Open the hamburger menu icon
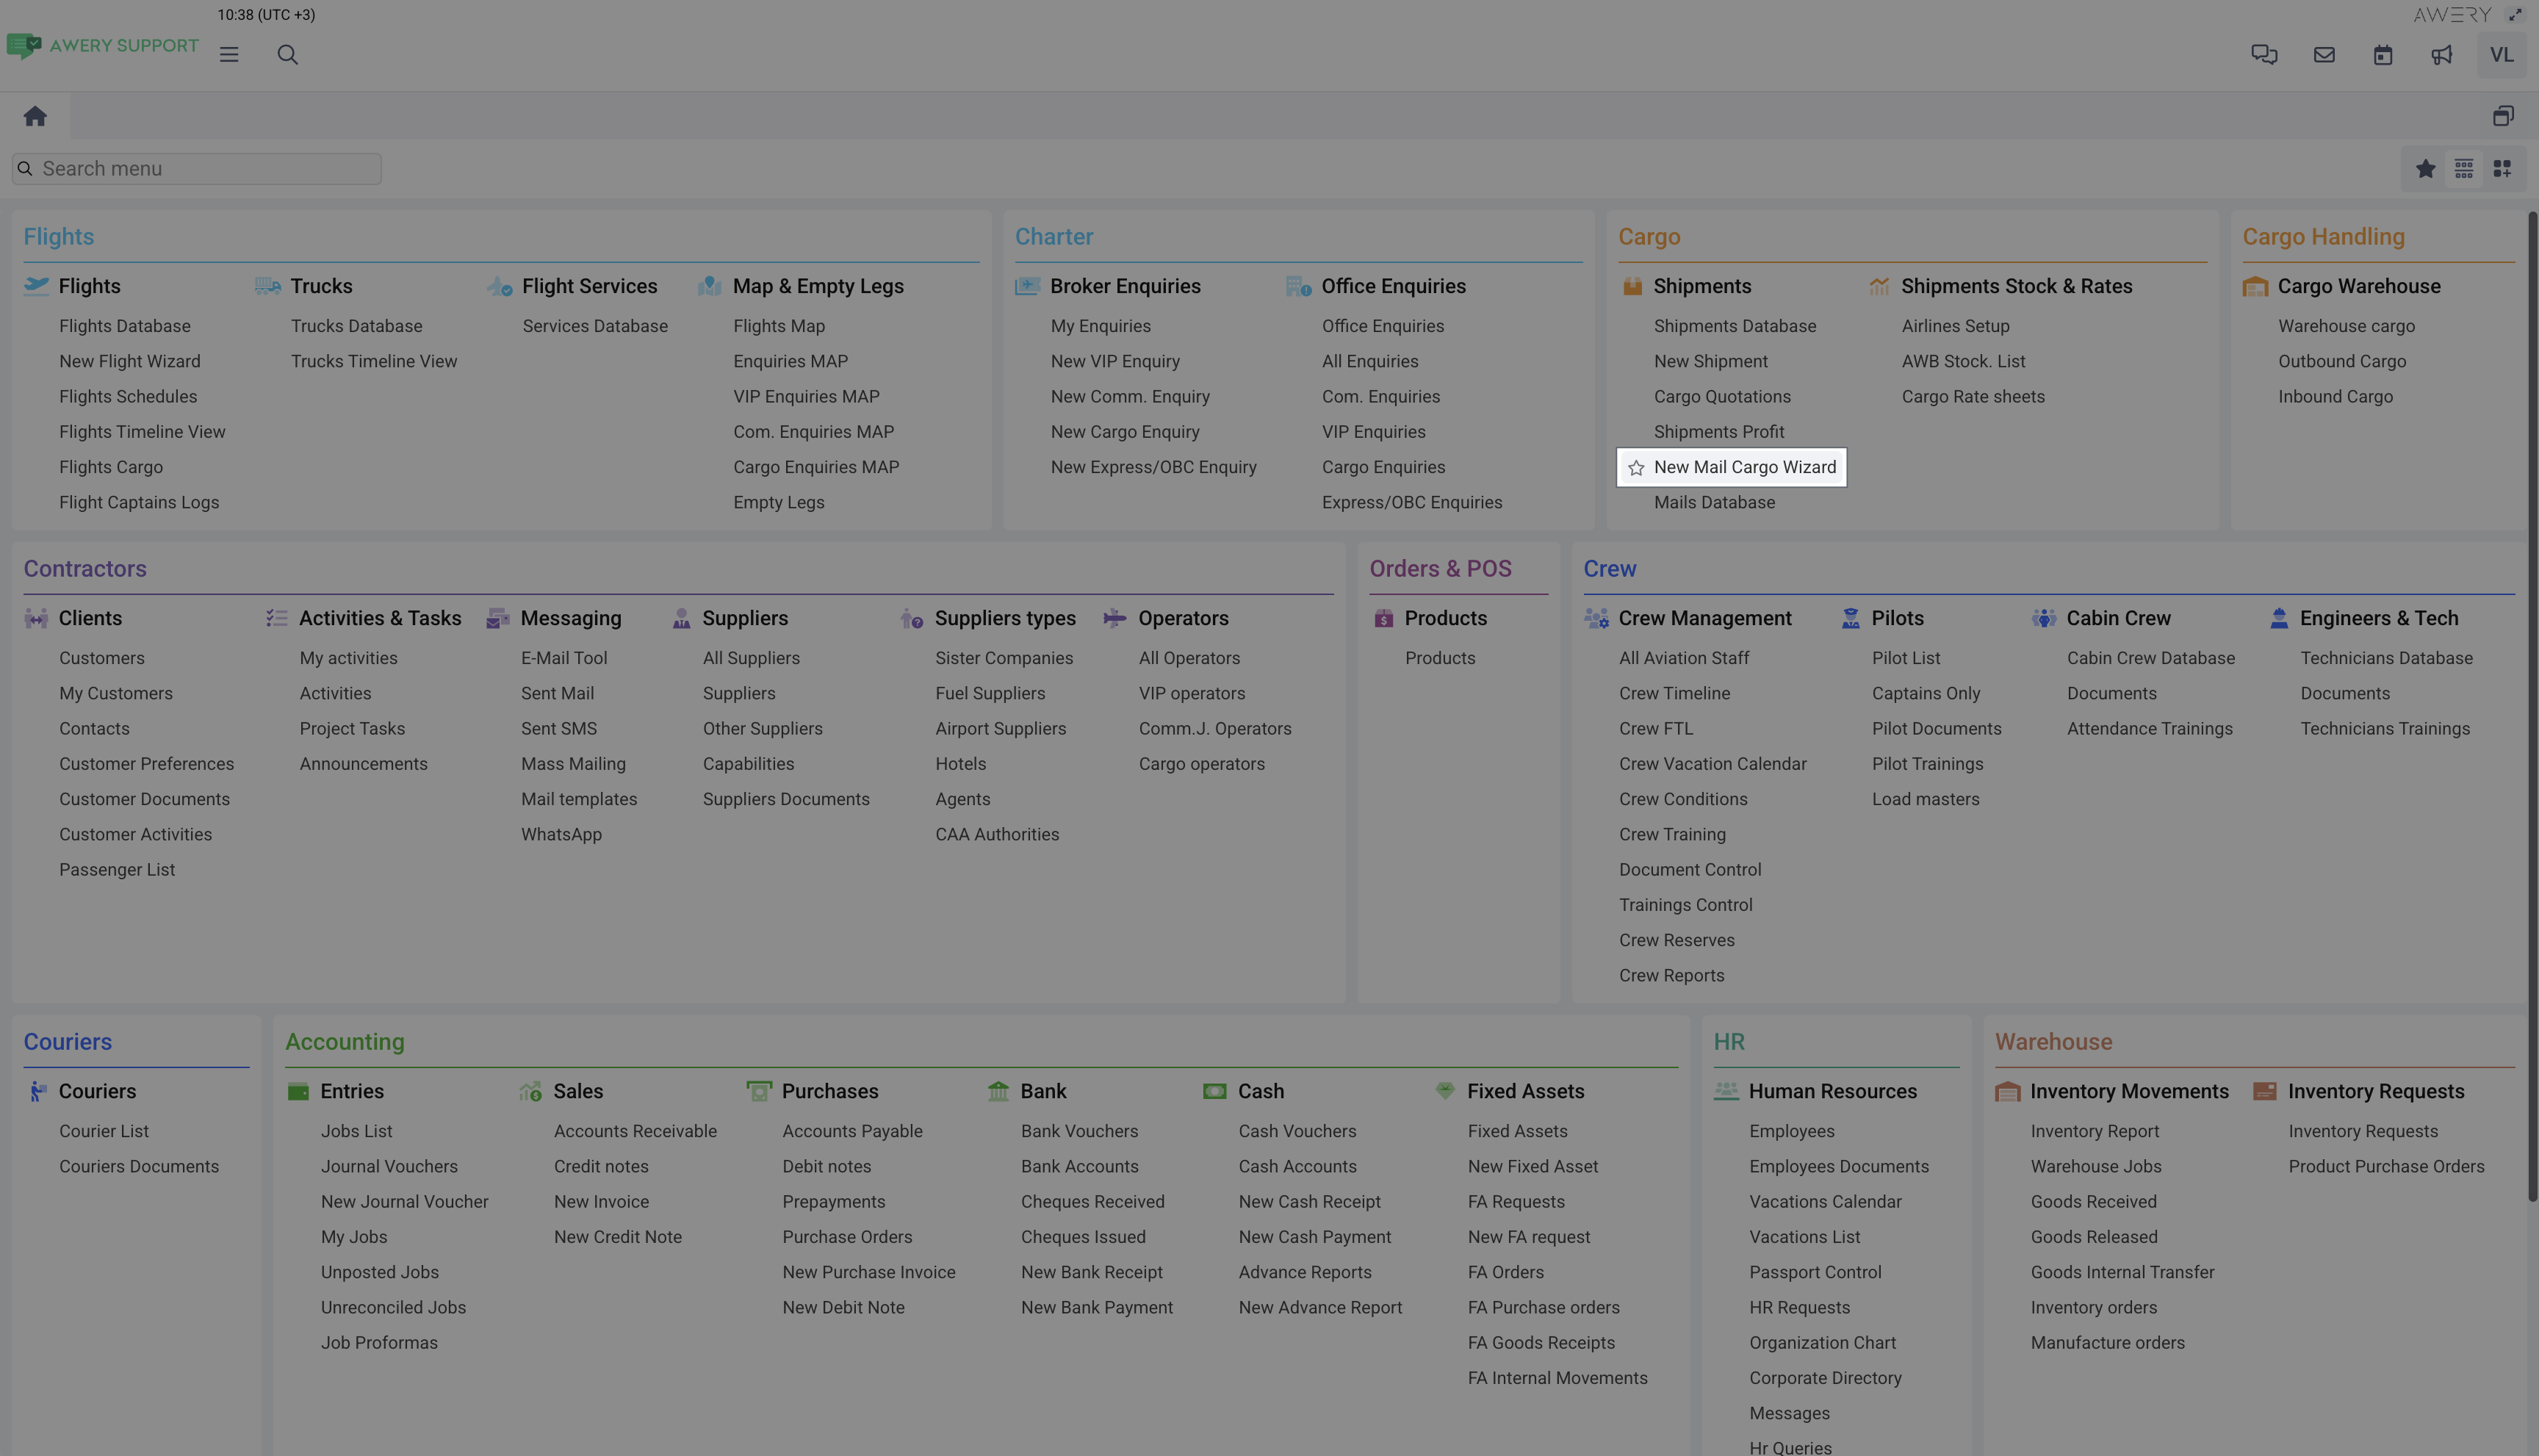This screenshot has height=1456, width=2539. point(229,55)
